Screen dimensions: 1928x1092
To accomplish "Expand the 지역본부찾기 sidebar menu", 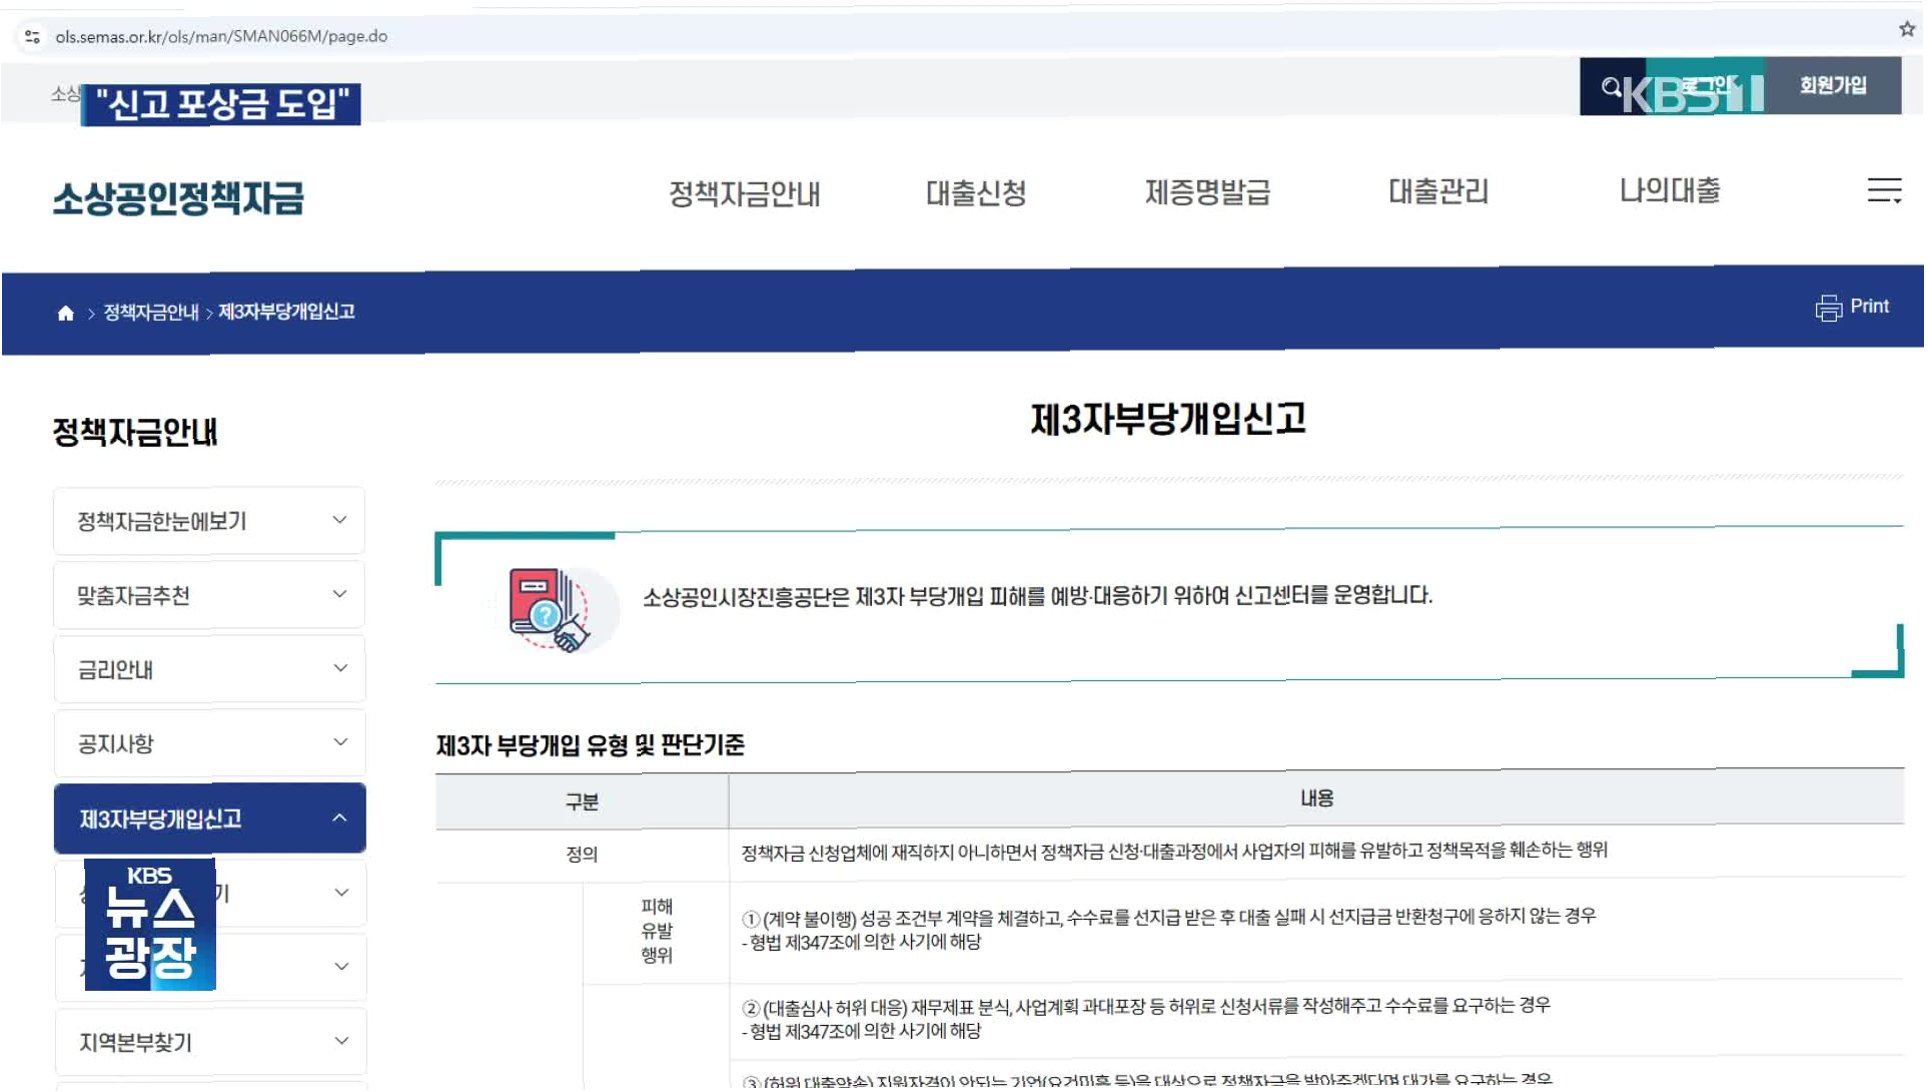I will click(x=209, y=1042).
